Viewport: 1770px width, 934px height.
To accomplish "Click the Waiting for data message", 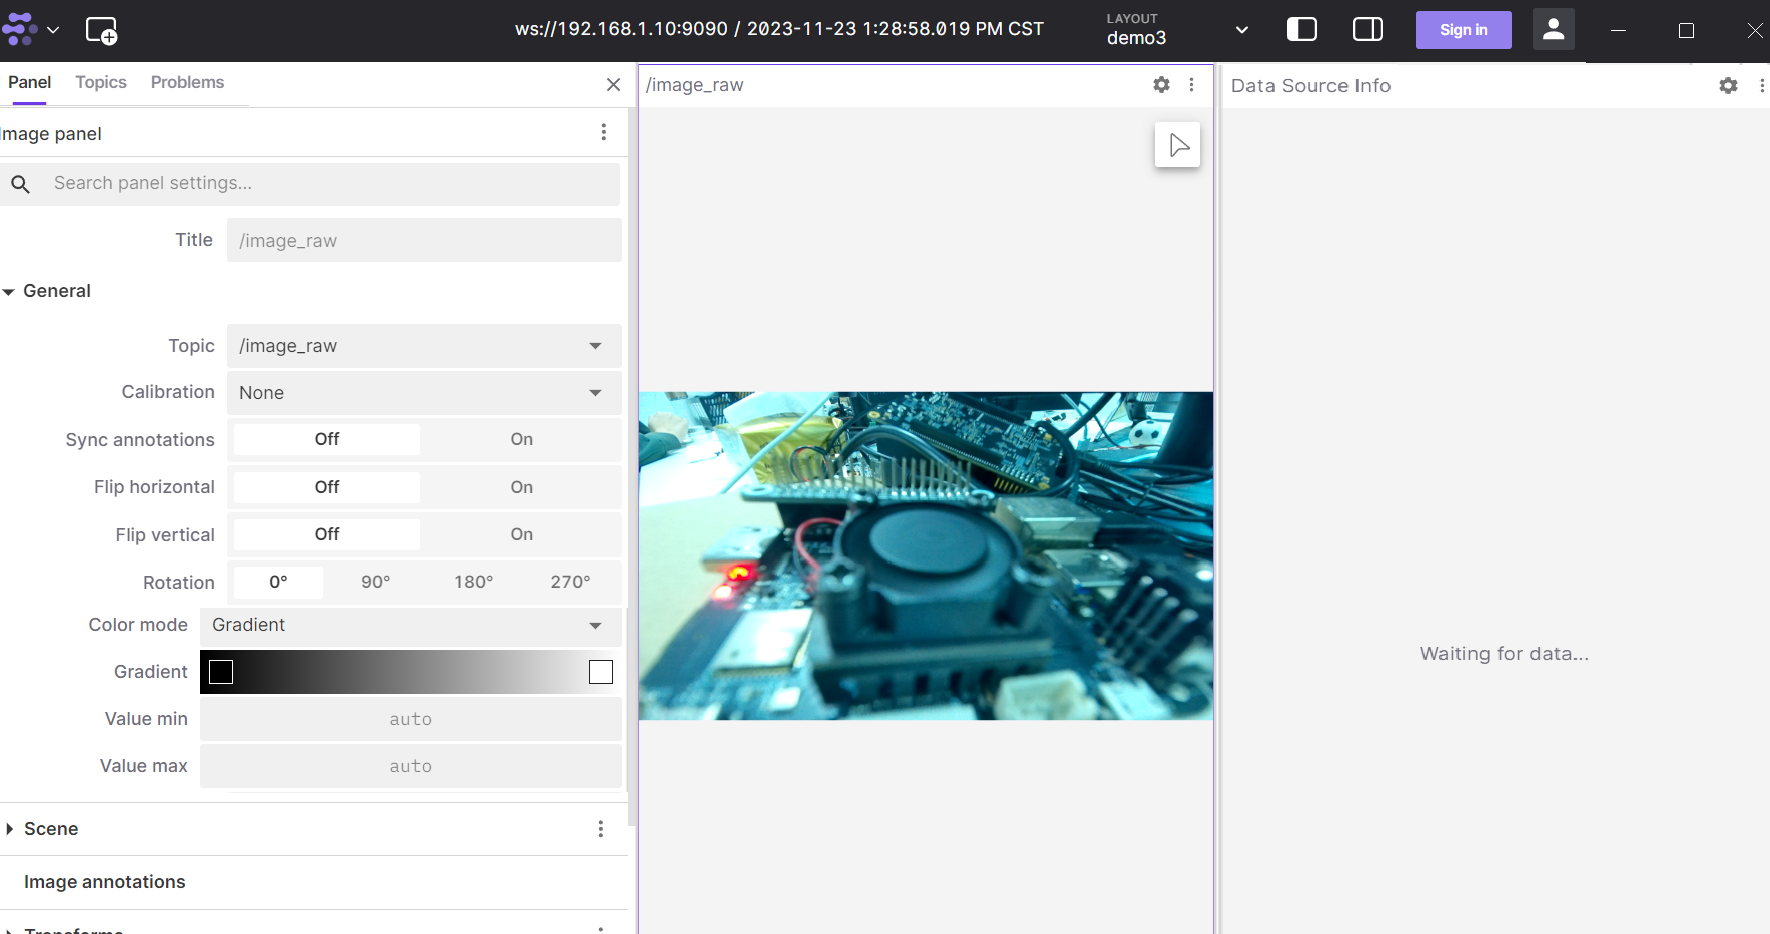I will 1504,654.
